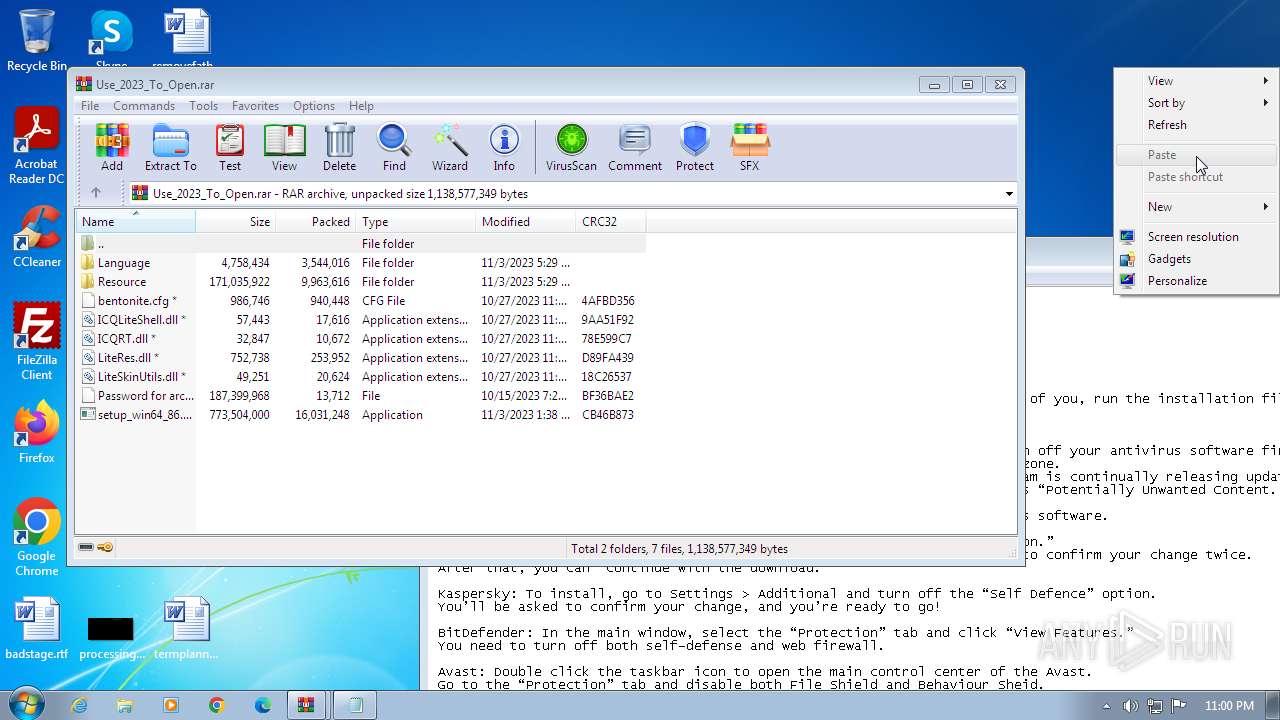The height and width of the screenshot is (720, 1280).
Task: Open the File menu in WinRAR
Action: click(x=90, y=106)
